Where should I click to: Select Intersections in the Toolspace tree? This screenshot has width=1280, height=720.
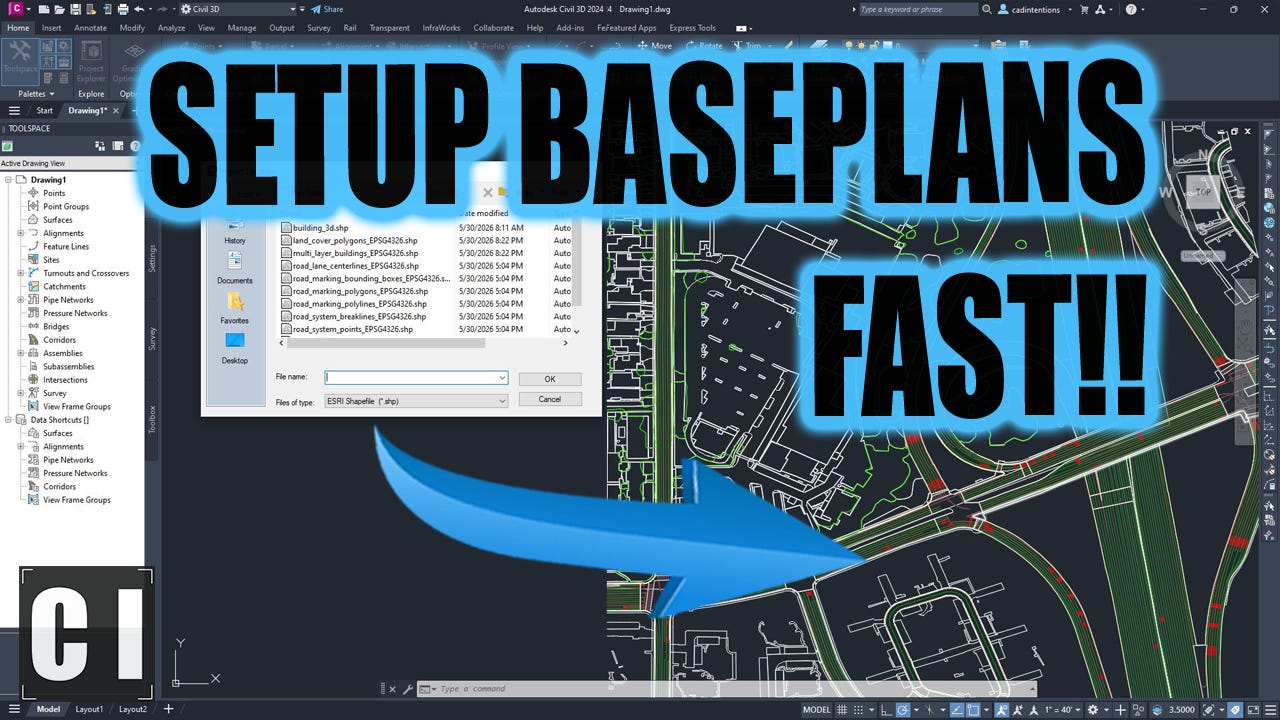tap(65, 380)
